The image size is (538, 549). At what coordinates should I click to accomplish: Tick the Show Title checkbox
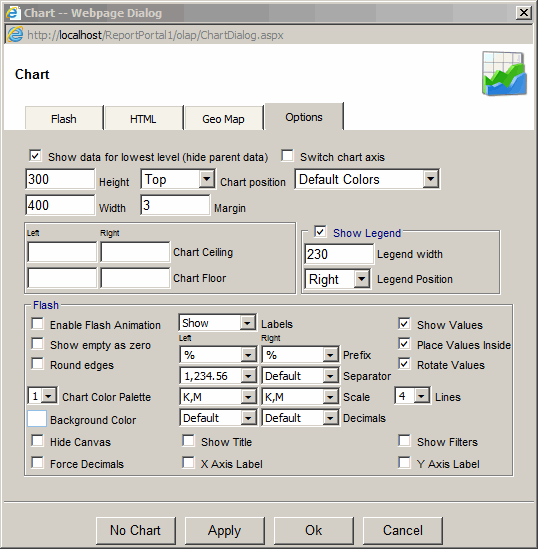point(188,440)
